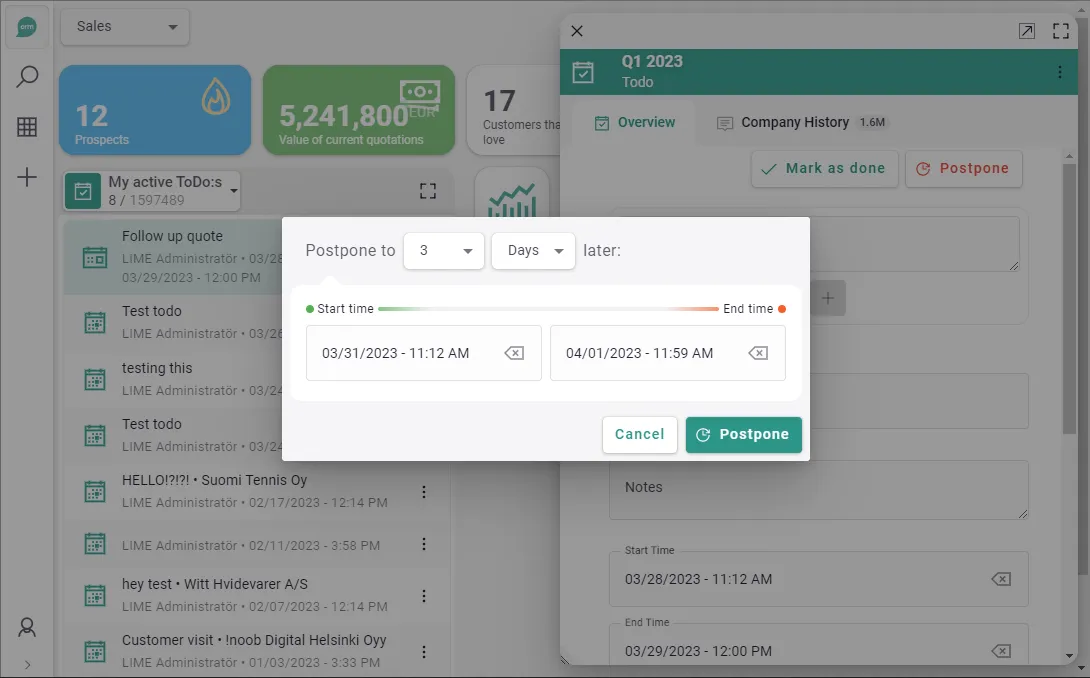This screenshot has height=678, width=1090.
Task: Select the Overview tab
Action: click(635, 123)
